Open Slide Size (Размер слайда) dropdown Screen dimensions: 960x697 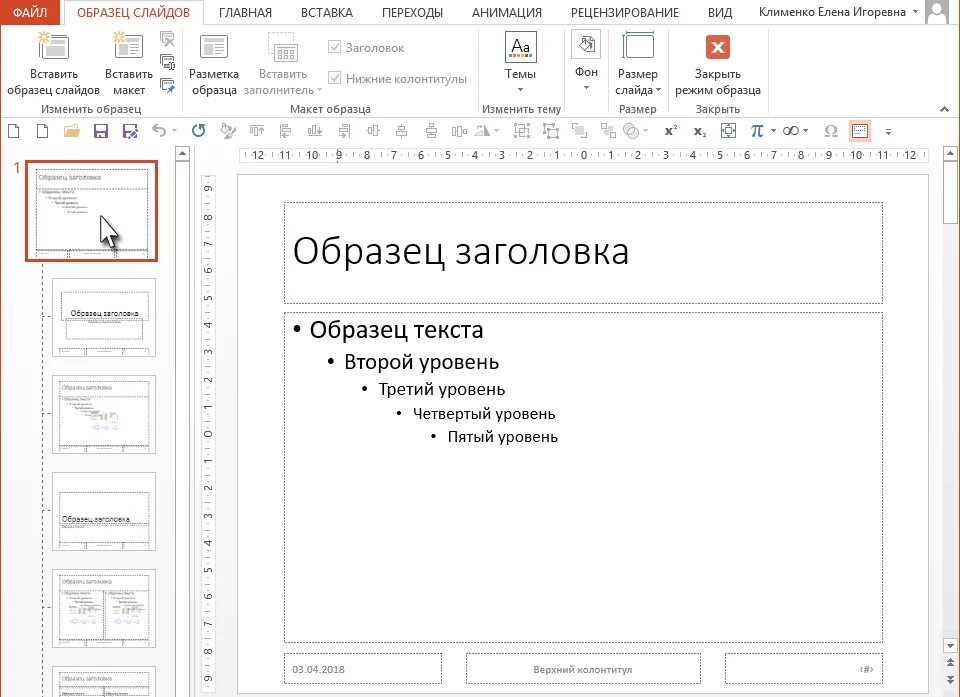pyautogui.click(x=638, y=64)
